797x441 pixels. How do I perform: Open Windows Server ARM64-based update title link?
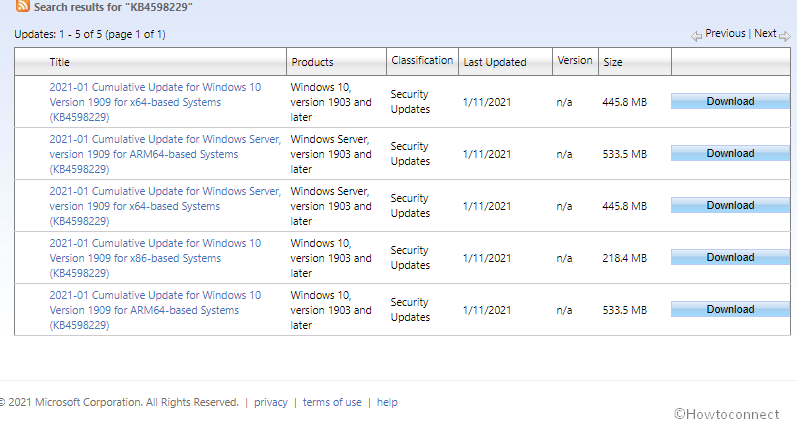coord(164,154)
